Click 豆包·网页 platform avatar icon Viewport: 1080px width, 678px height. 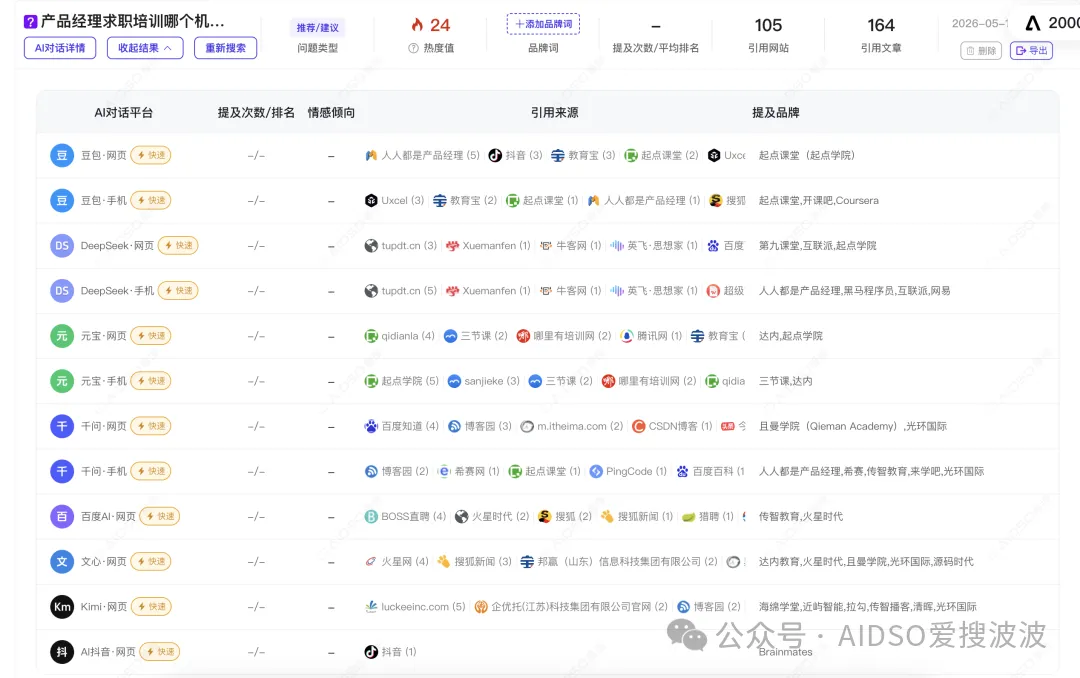tap(62, 155)
